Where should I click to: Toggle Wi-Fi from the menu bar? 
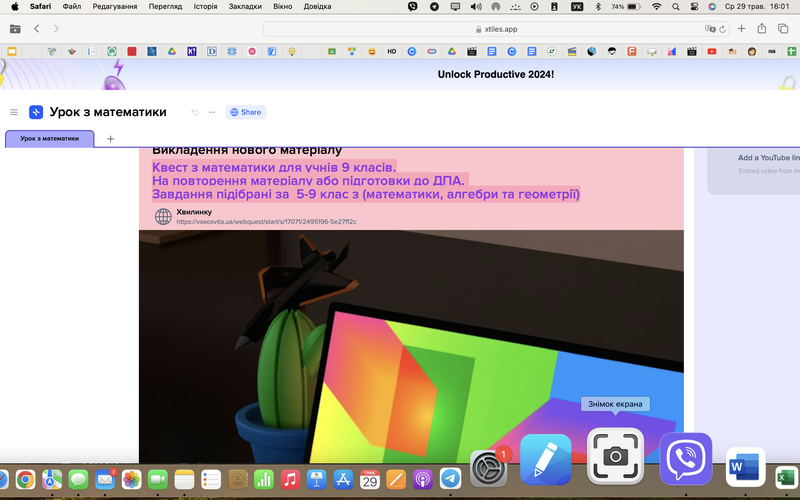pyautogui.click(x=657, y=7)
